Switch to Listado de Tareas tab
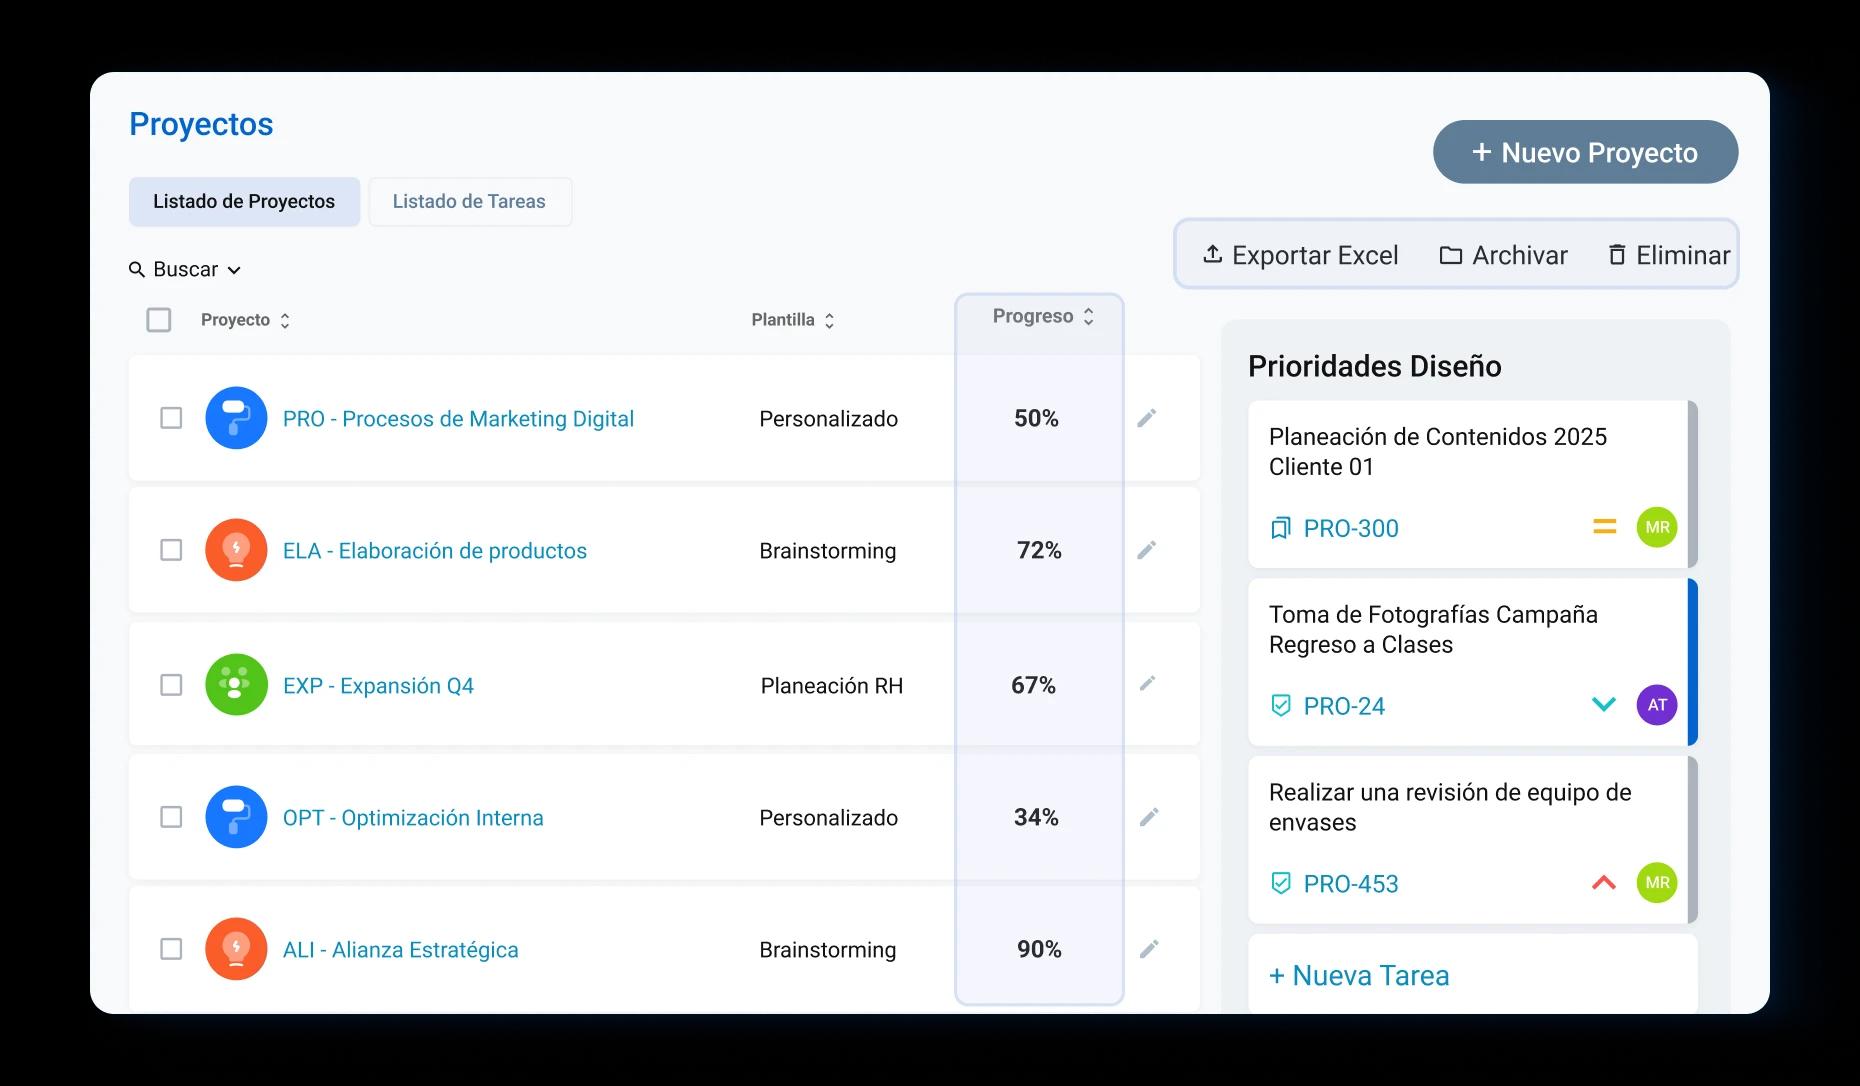Viewport: 1860px width, 1086px height. pos(469,202)
